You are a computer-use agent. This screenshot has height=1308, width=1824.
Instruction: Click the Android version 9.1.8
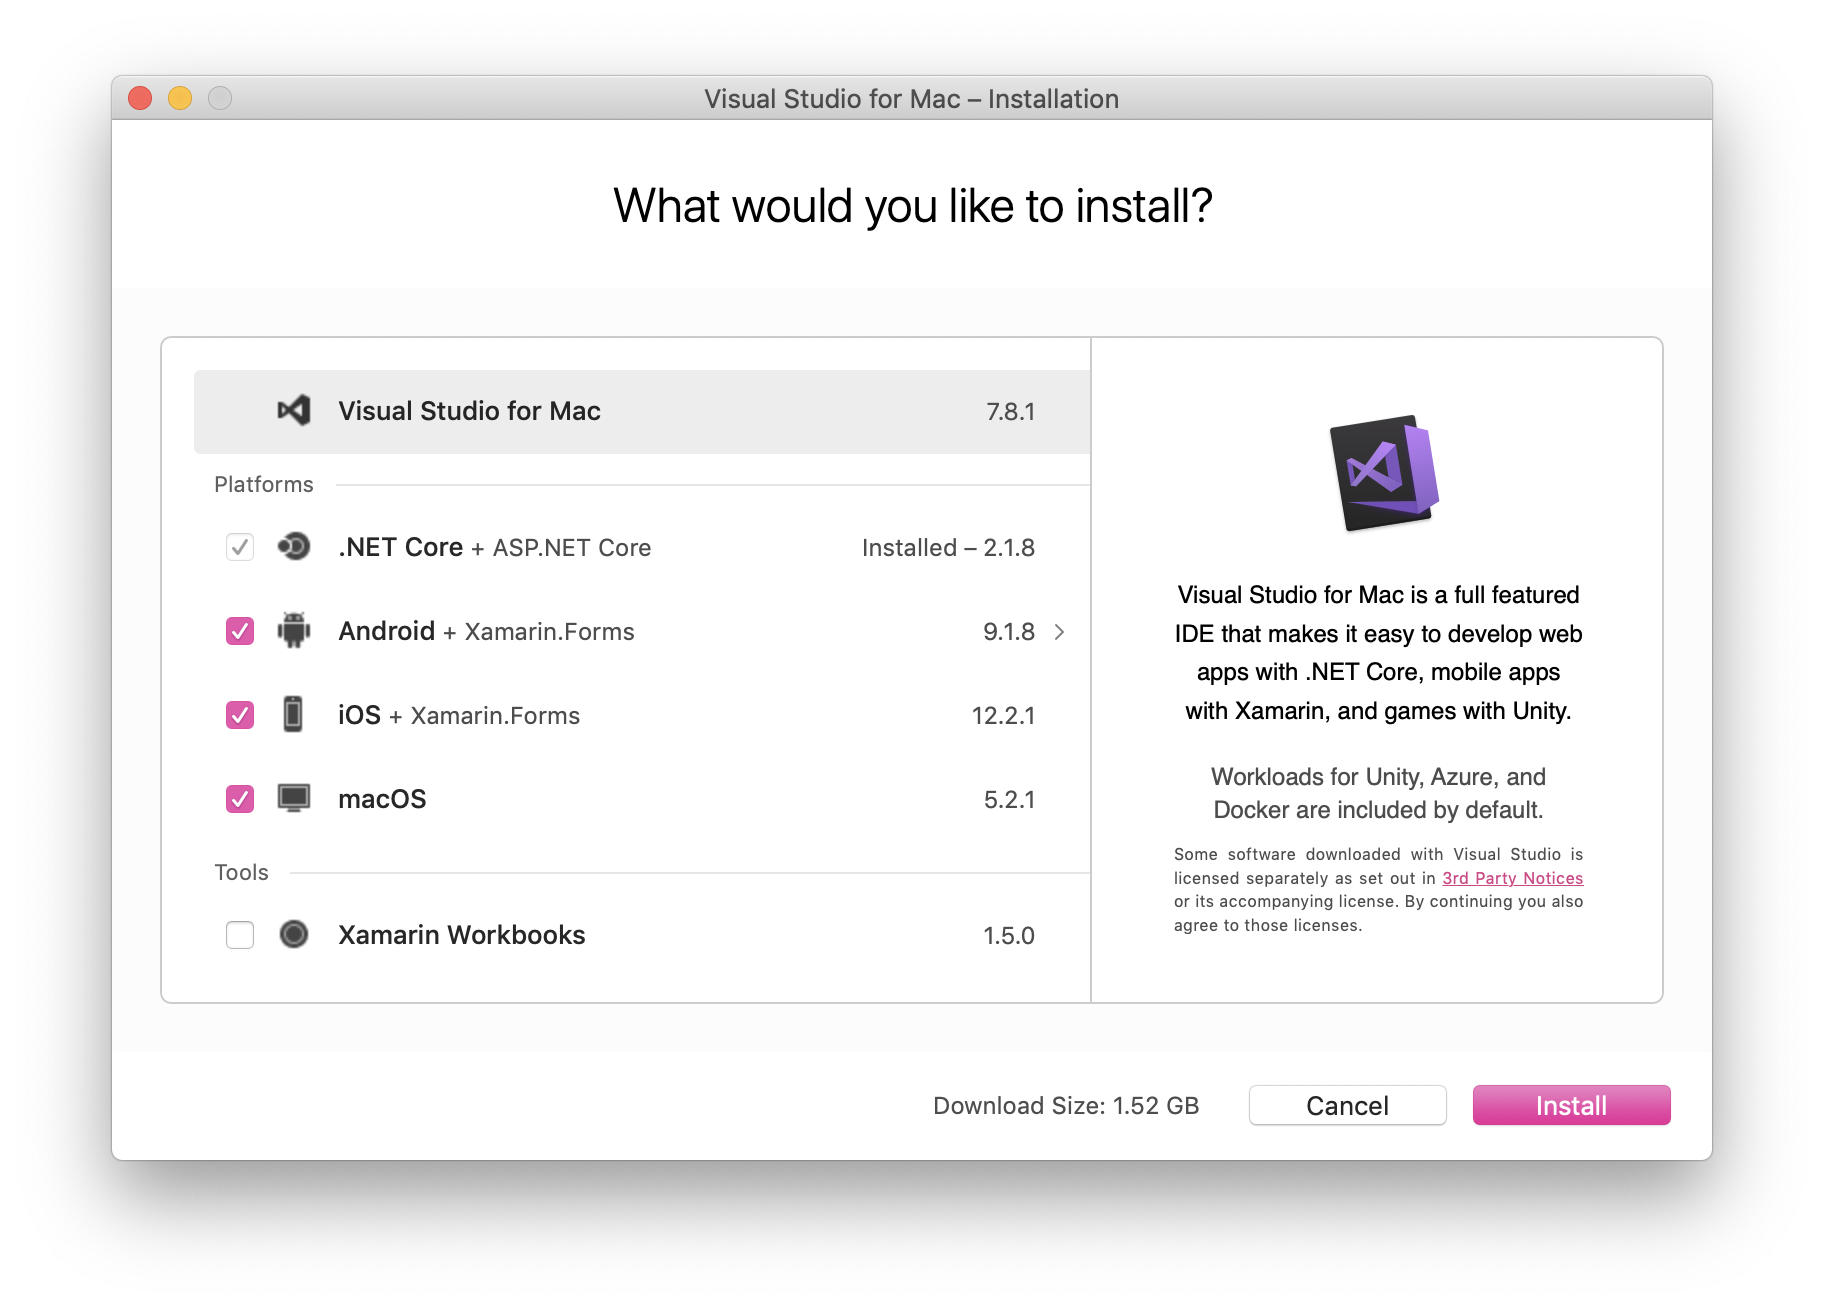(1009, 632)
